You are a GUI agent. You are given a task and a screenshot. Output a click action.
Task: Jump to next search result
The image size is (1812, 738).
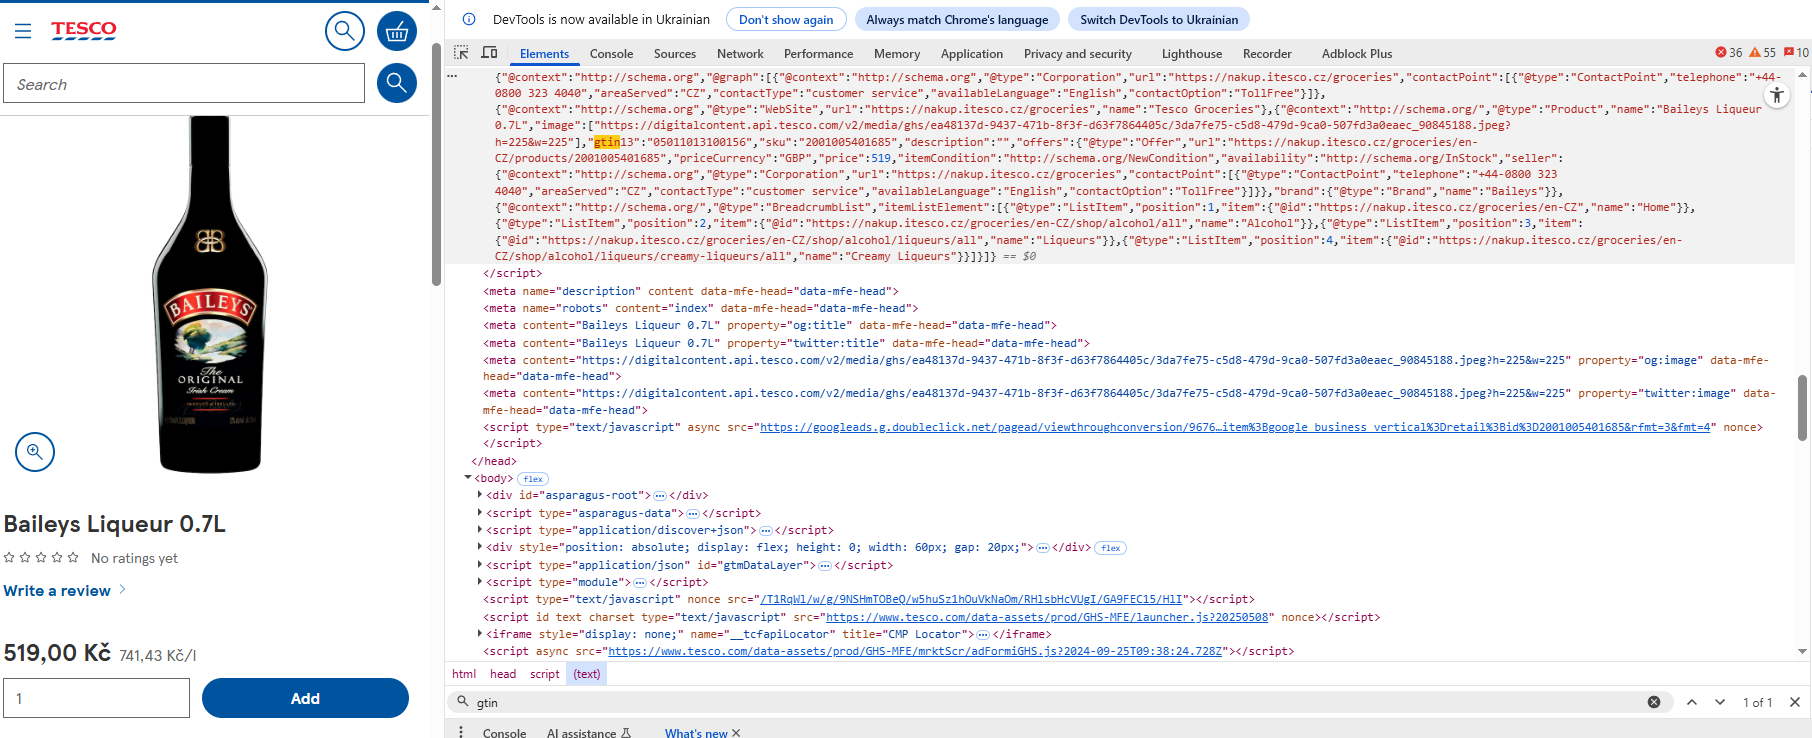[1720, 702]
